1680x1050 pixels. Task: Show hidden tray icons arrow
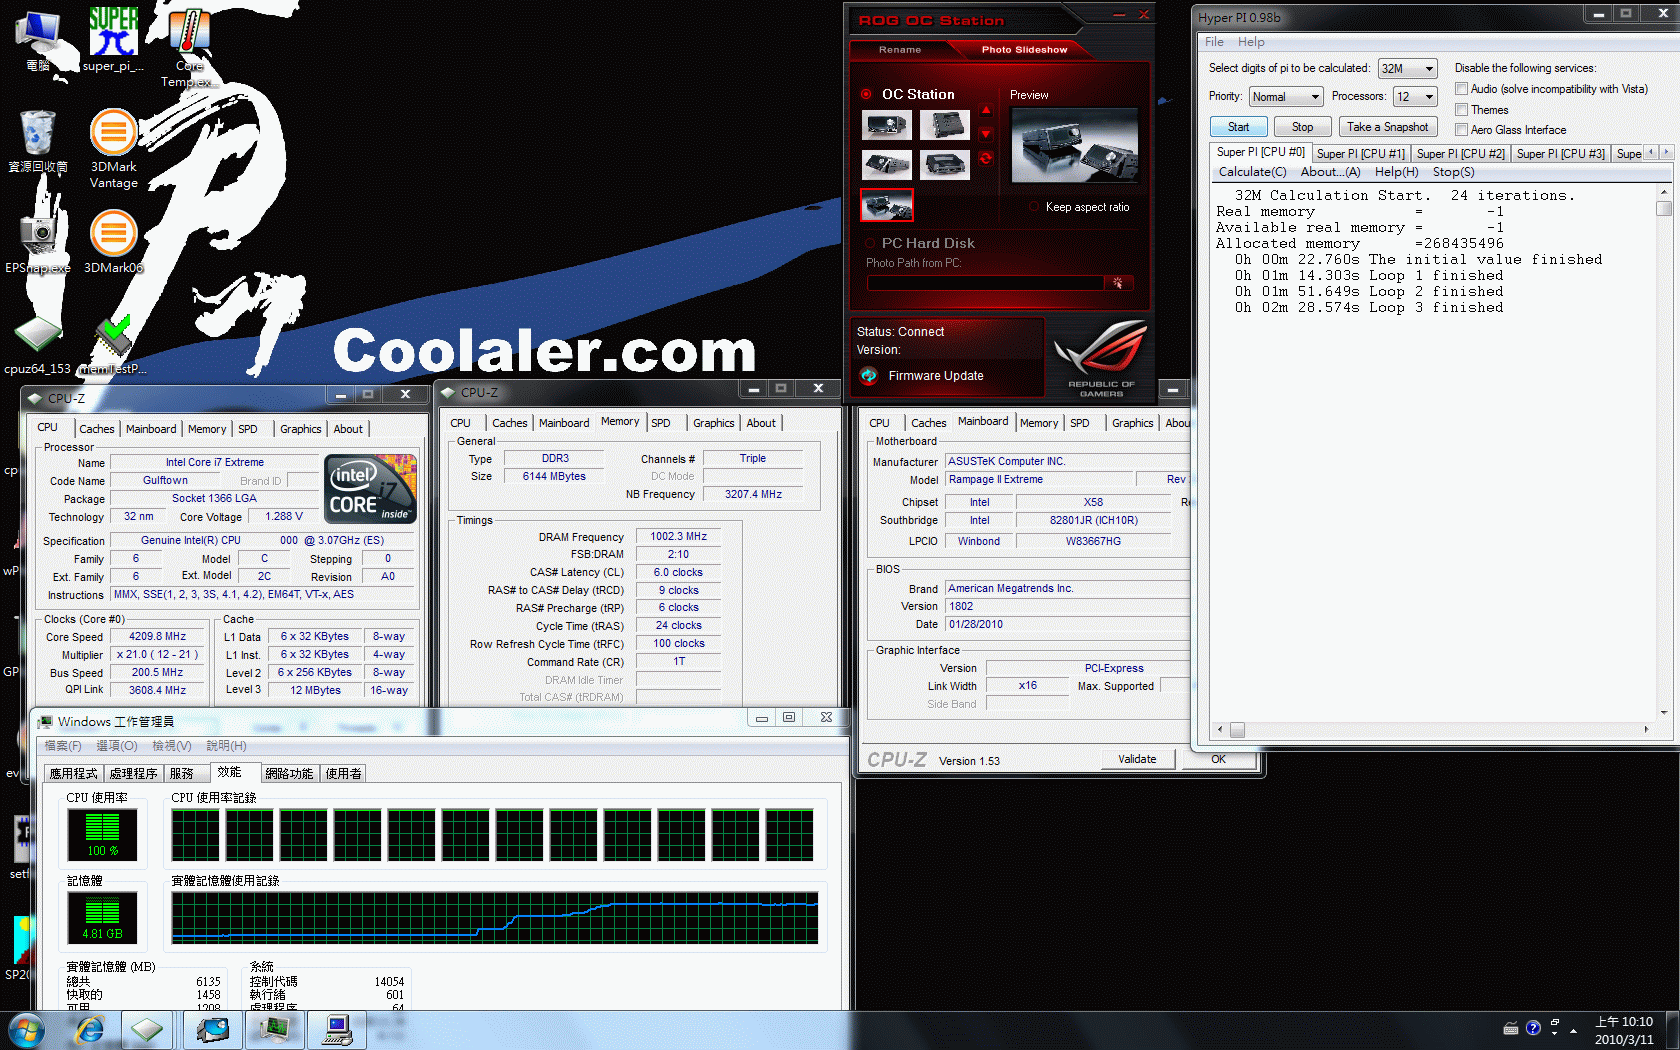click(1573, 1030)
